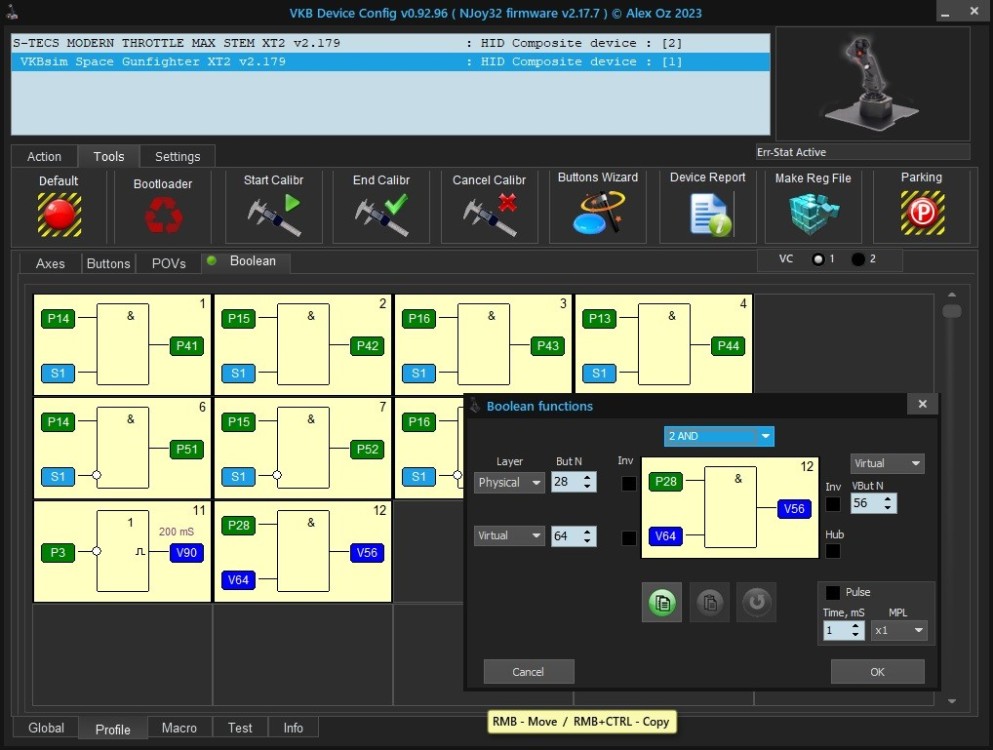
Task: Click the red Default reset icon
Action: pos(59,214)
